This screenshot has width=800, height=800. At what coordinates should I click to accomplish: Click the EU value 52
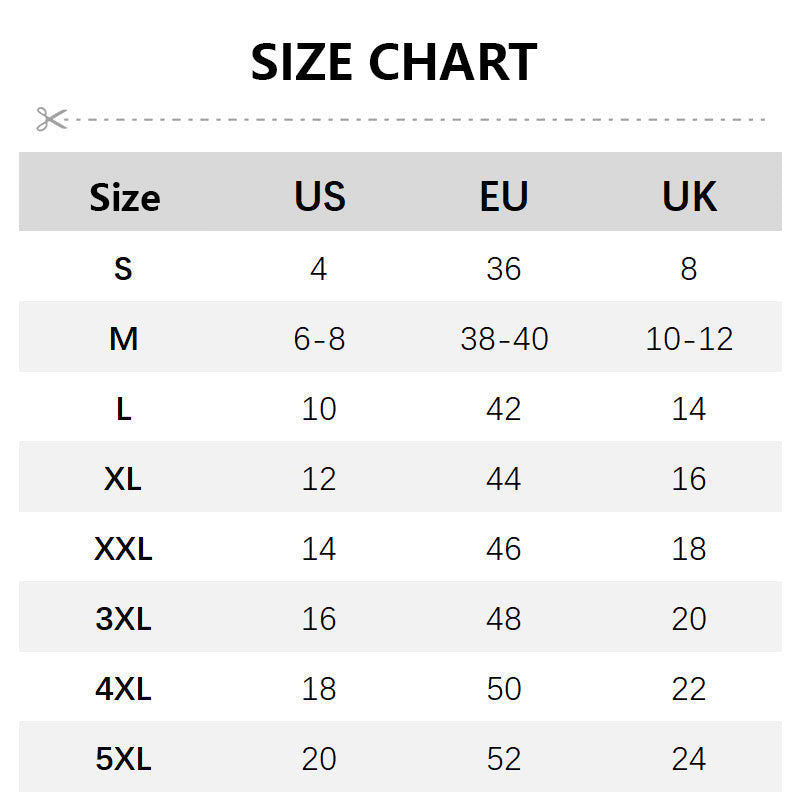click(504, 759)
